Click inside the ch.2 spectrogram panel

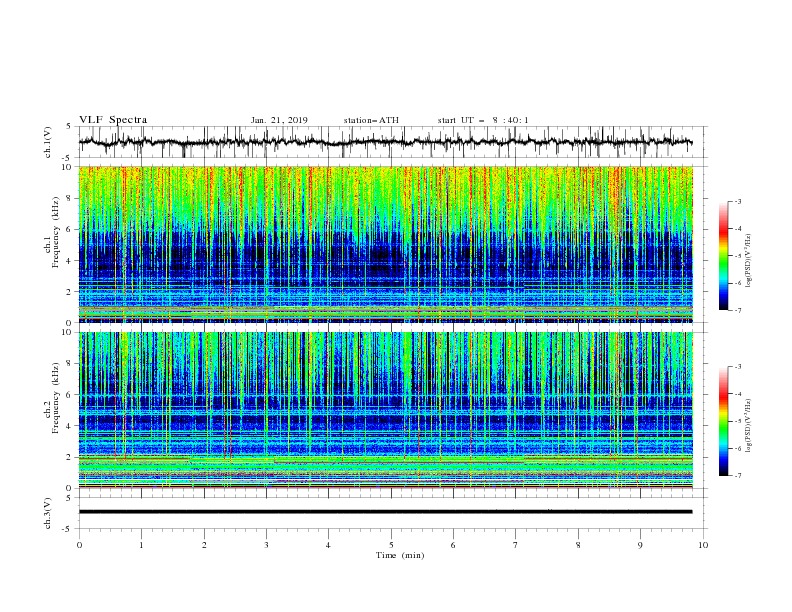click(385, 410)
